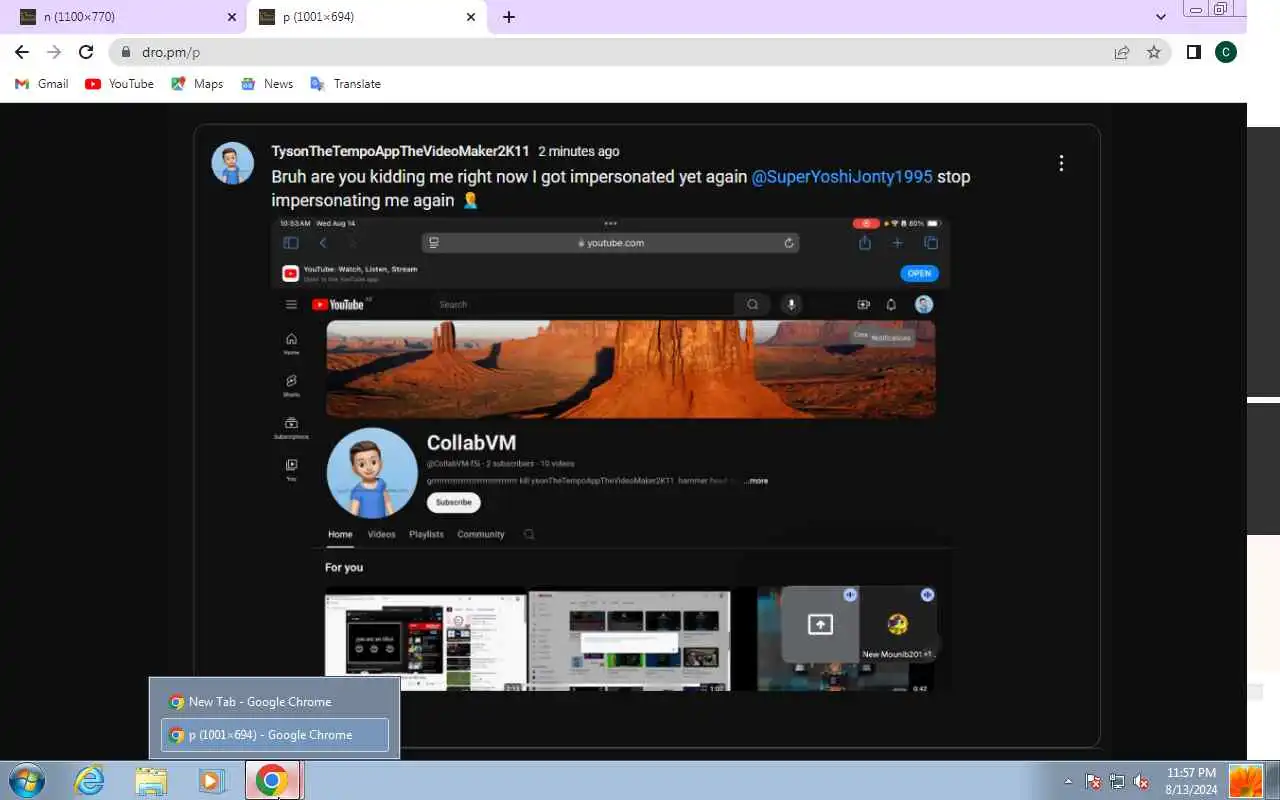Viewport: 1280px width, 800px height.
Task: Click the YouTube logo
Action: (338, 305)
